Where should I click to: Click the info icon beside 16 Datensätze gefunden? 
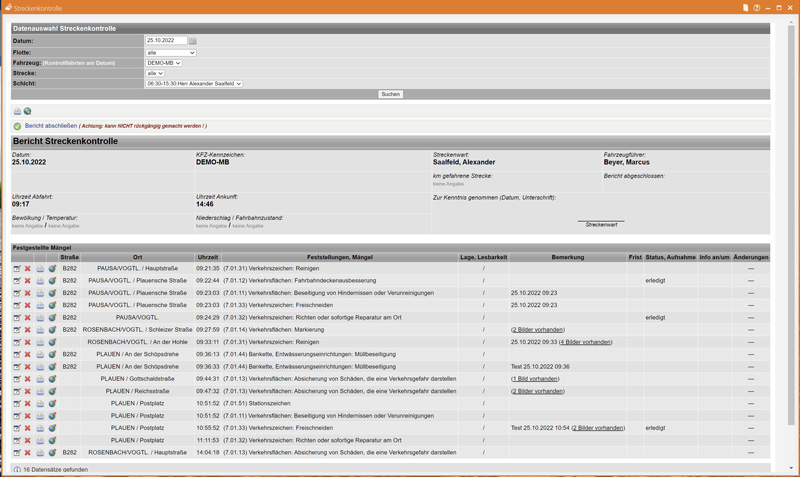point(17,470)
